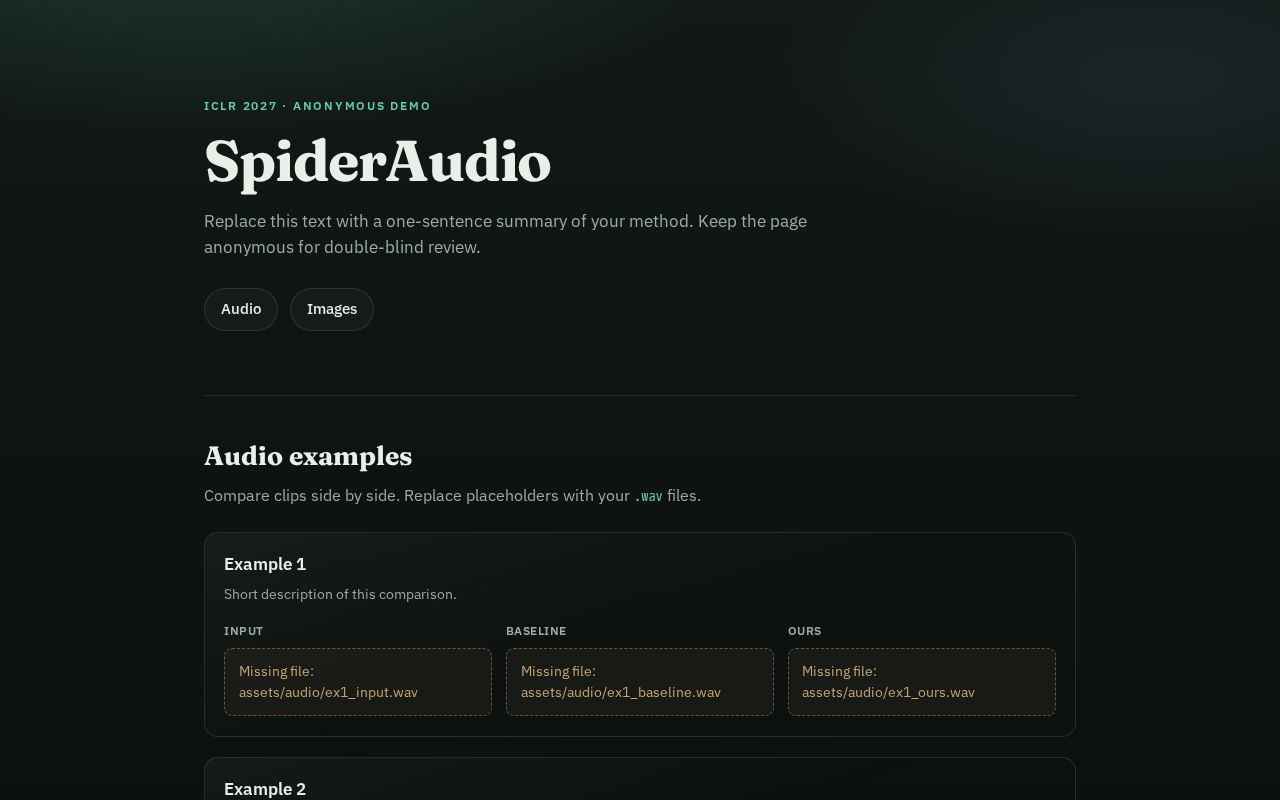Click the missing ex1_input.wav placeholder box
1280x800 pixels.
pos(358,682)
